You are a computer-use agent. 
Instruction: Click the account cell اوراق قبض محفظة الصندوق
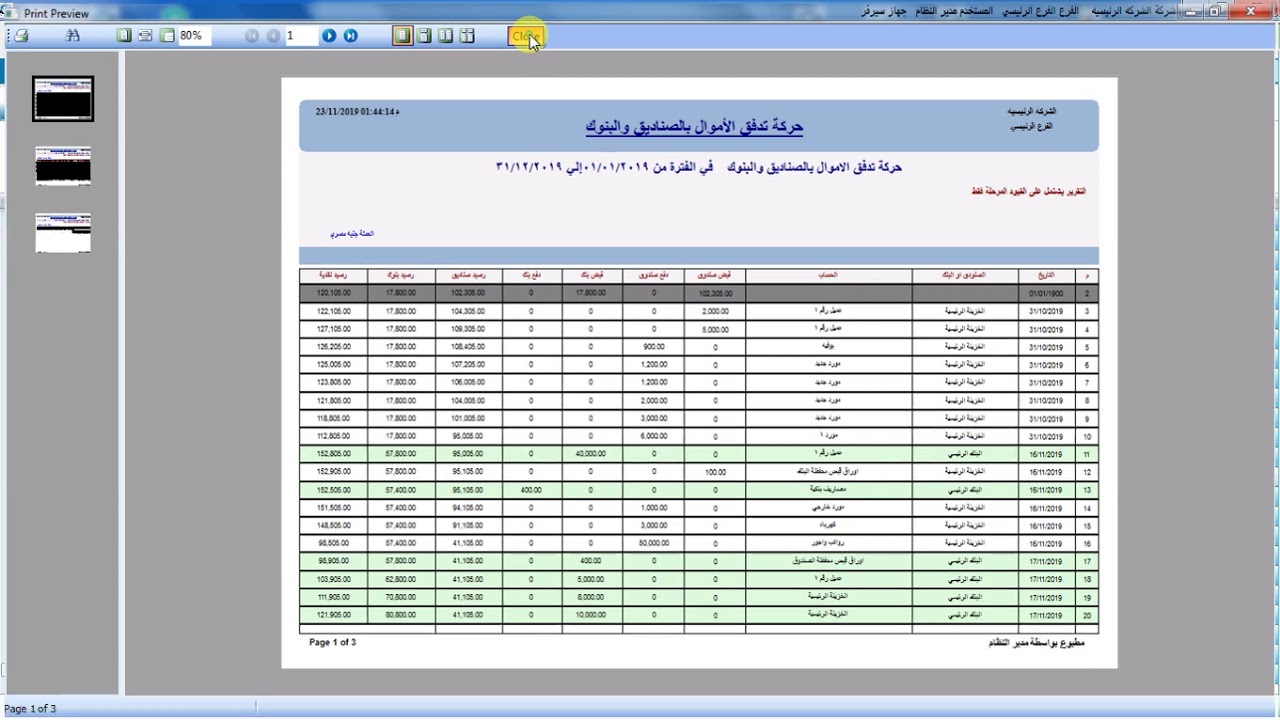coord(829,561)
